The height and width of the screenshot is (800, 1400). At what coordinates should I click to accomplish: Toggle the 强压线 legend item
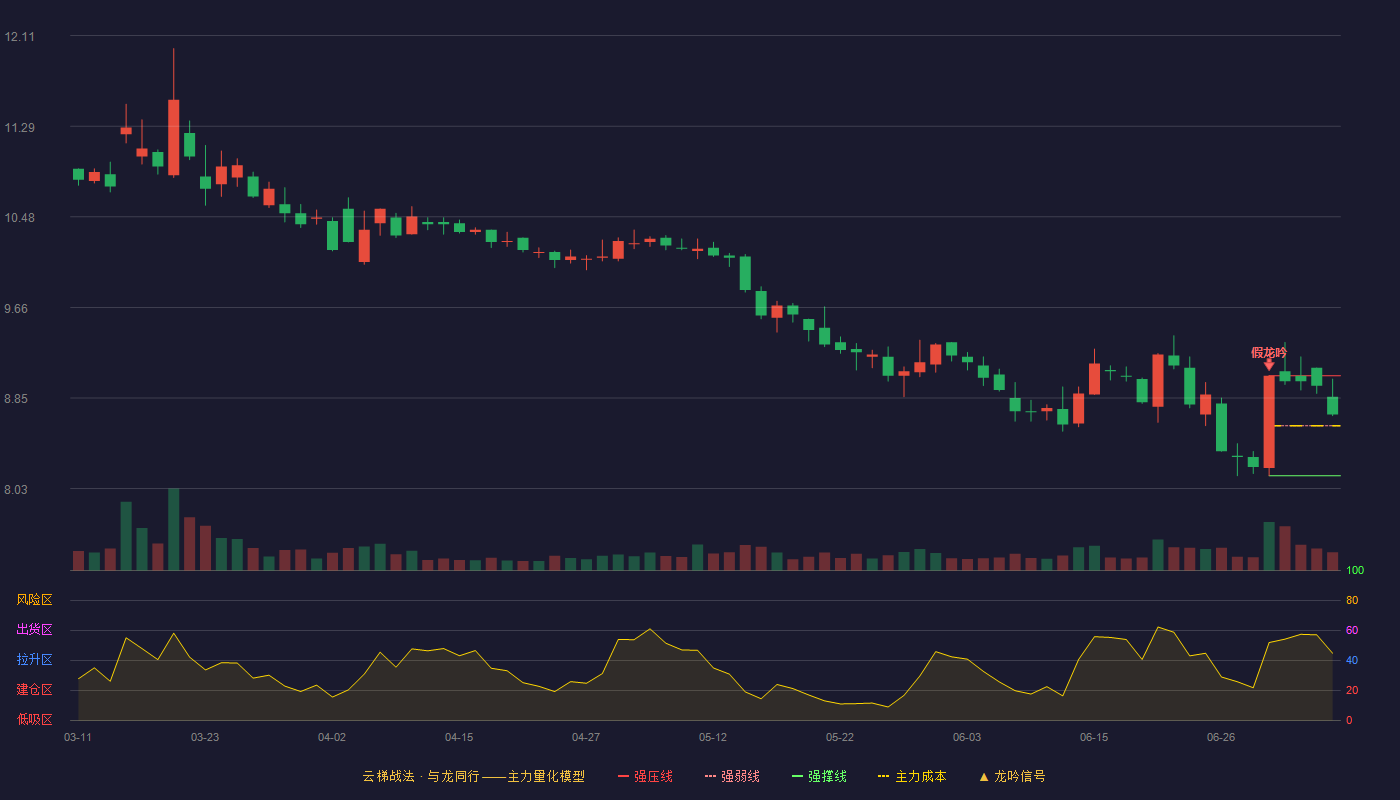645,776
